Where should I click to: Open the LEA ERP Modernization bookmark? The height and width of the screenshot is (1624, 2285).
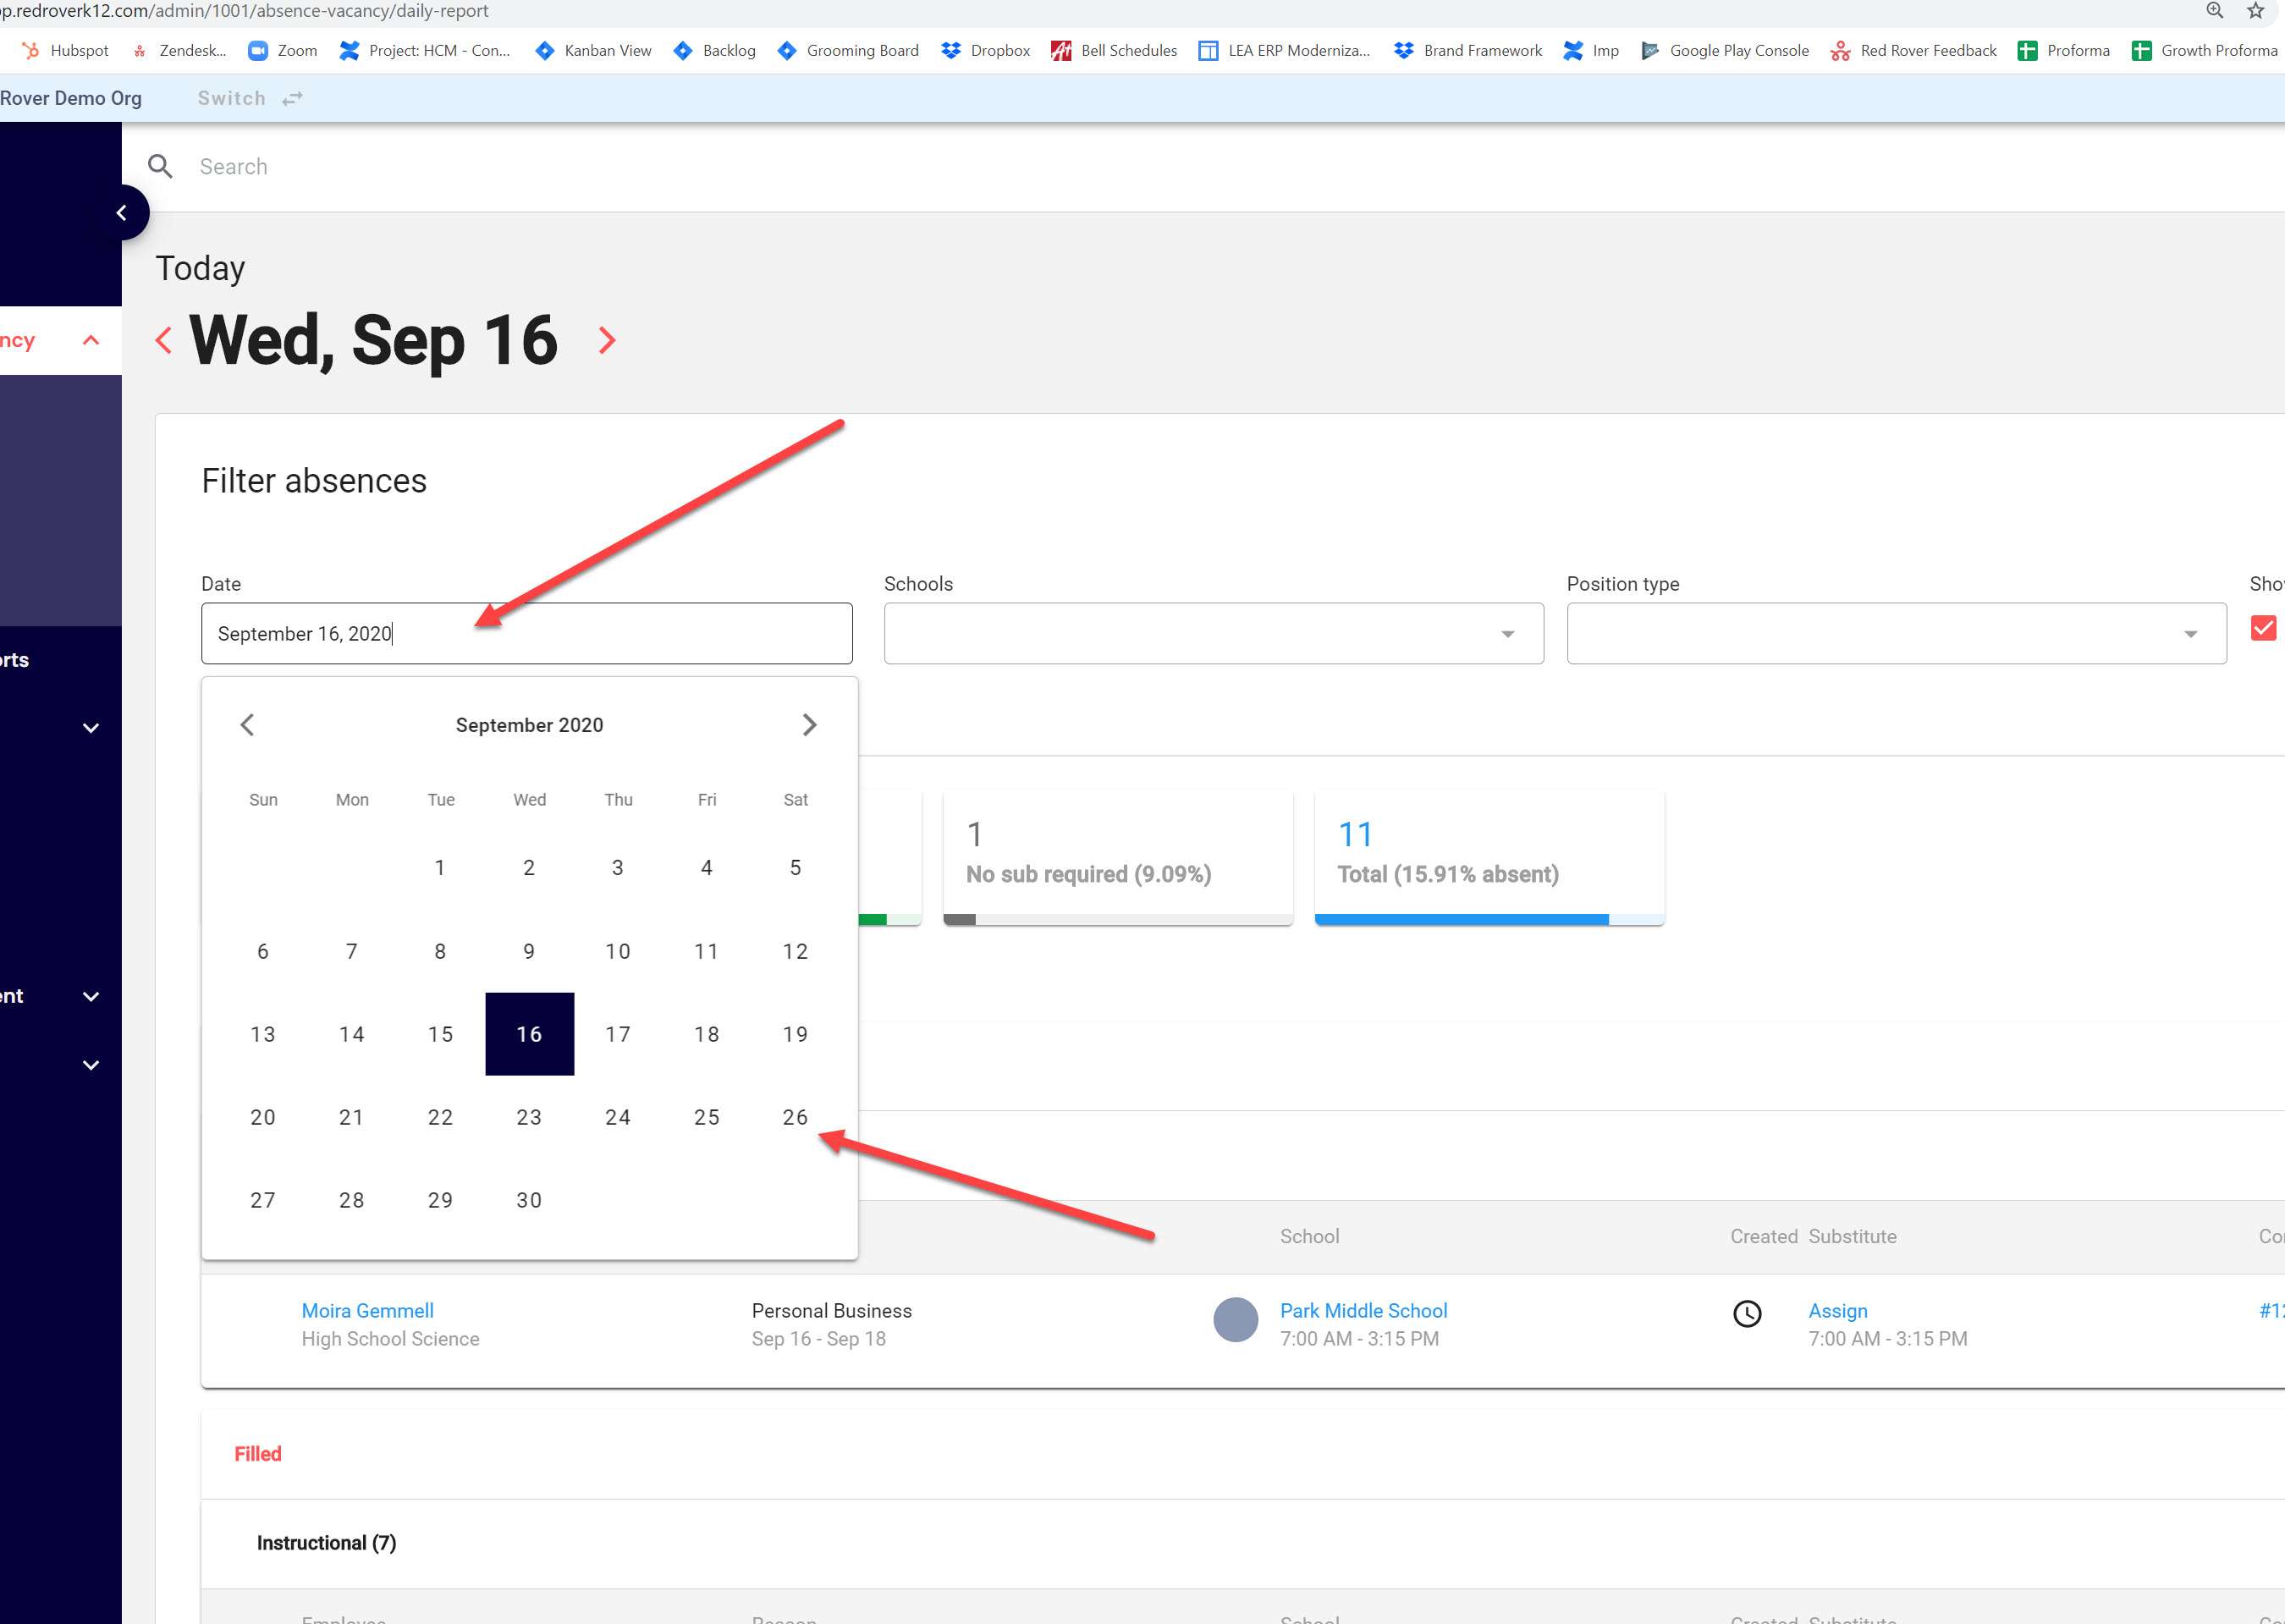pyautogui.click(x=1284, y=50)
